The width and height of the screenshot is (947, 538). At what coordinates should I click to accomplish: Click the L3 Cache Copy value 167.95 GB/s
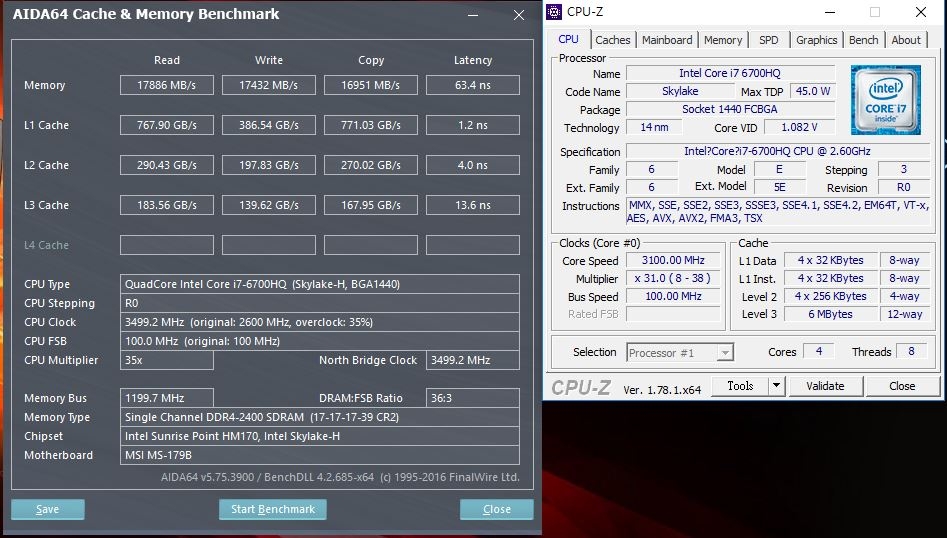tap(371, 205)
